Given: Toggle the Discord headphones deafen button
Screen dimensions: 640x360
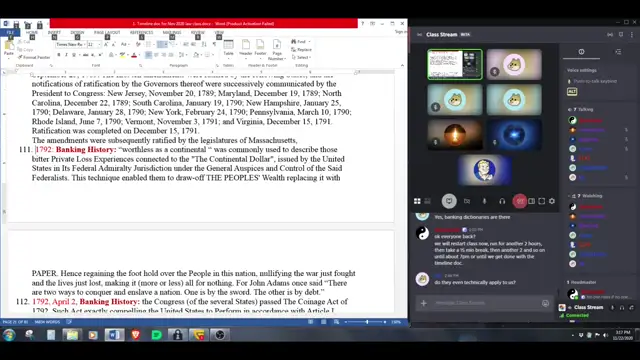Looking at the screenshot, I should pyautogui.click(x=502, y=201).
